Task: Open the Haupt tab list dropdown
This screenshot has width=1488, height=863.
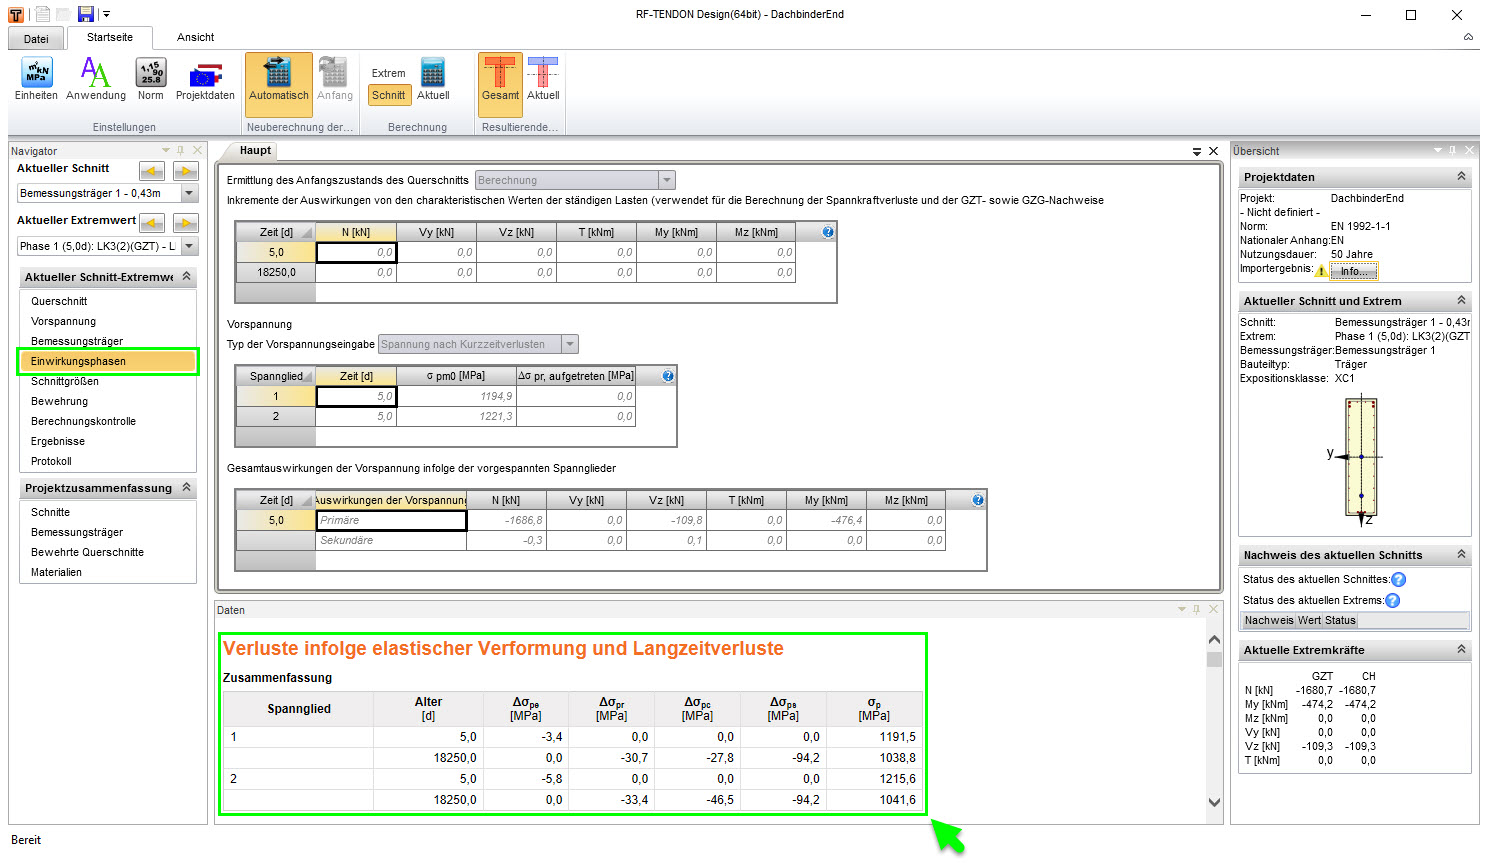Action: coord(1197,152)
